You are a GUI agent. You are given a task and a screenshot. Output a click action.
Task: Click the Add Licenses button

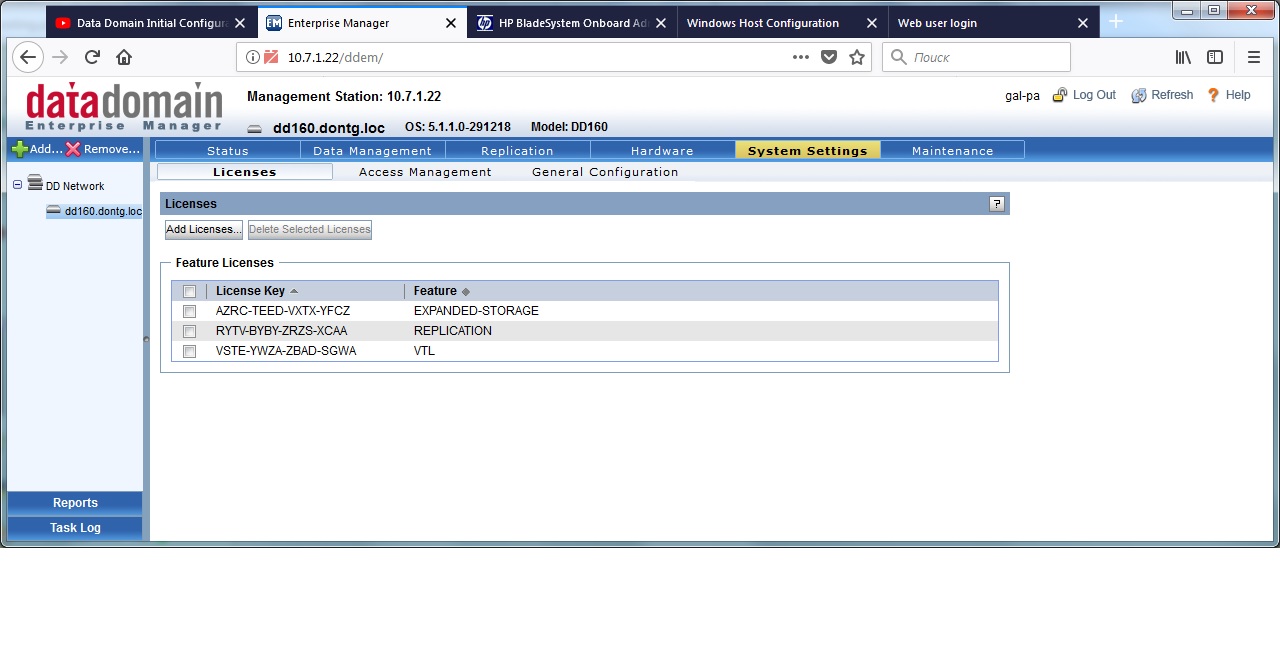pyautogui.click(x=204, y=230)
